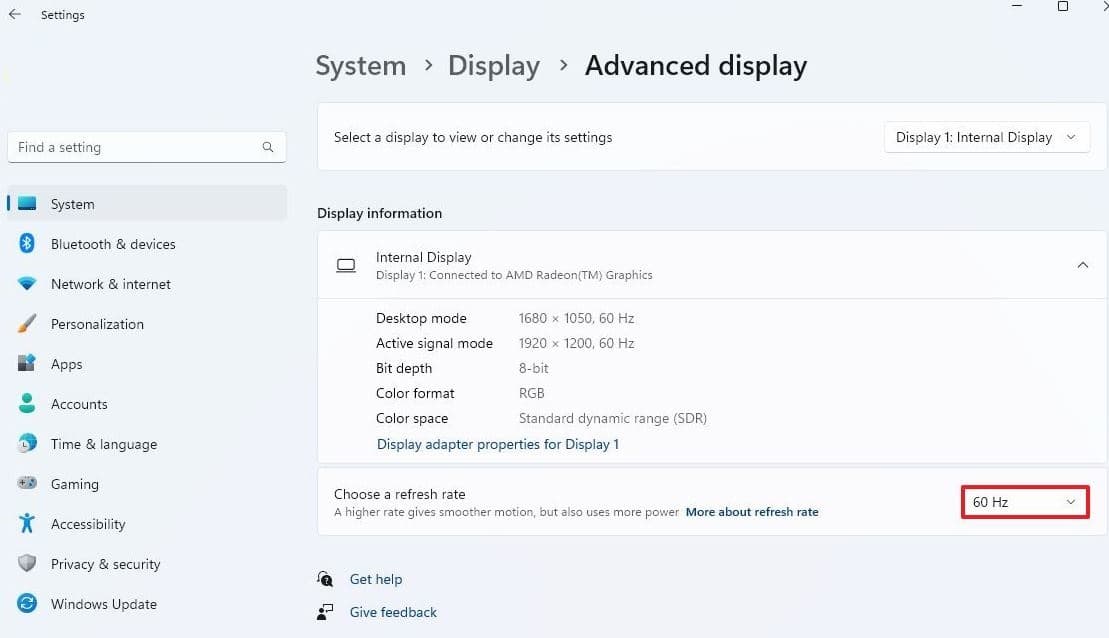This screenshot has width=1109, height=638.
Task: Click the Privacy & security shield icon
Action: coord(28,564)
